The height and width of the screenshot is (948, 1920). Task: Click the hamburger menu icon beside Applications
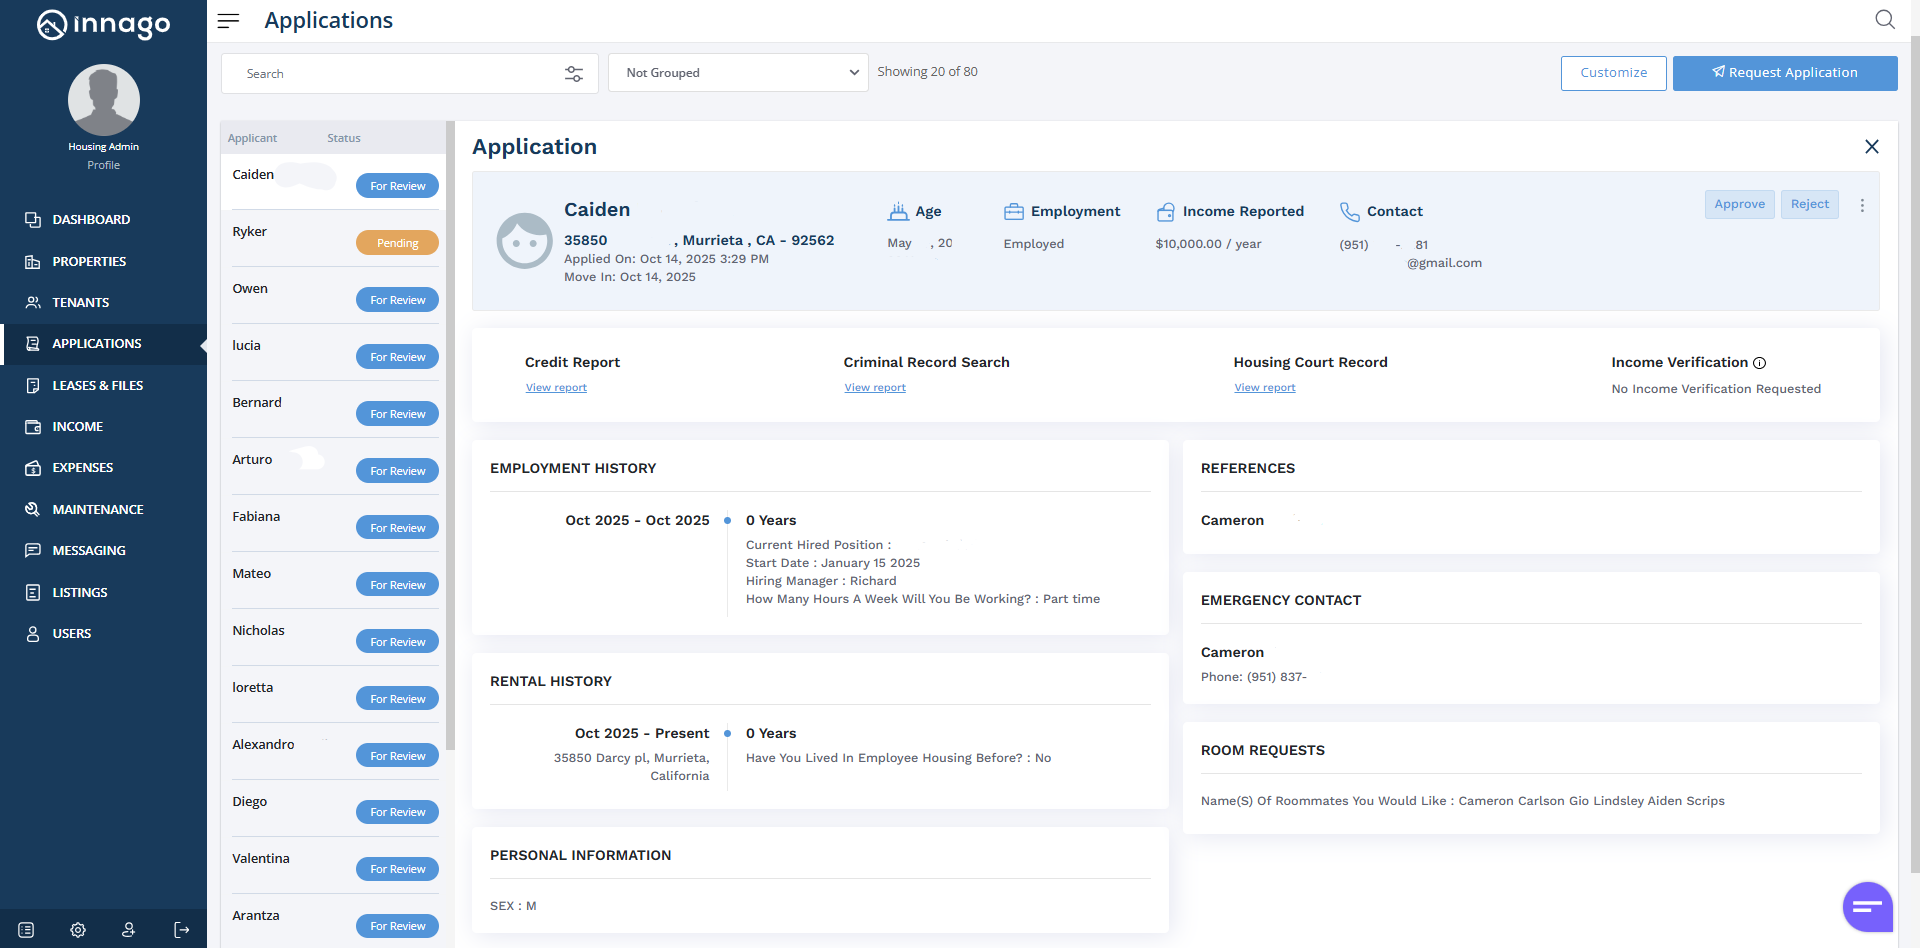[x=228, y=21]
